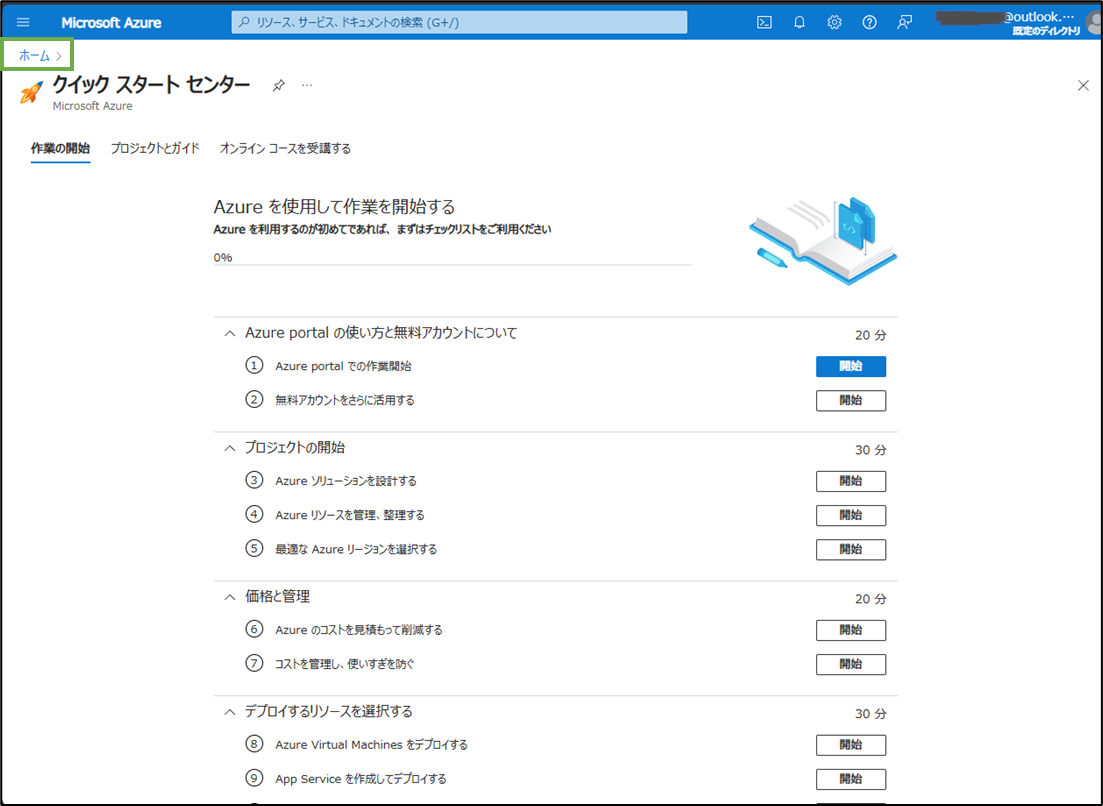The height and width of the screenshot is (806, 1103).
Task: Start 最適な Azure リージョンを選択する
Action: point(850,549)
